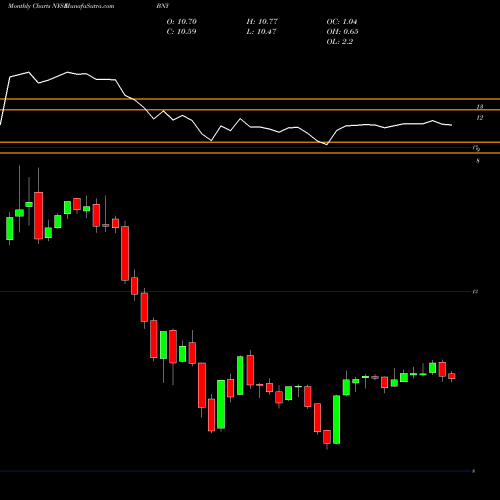Screen dimensions: 500x500
Task: Click the close price "C: 10.59"
Action: [x=181, y=32]
